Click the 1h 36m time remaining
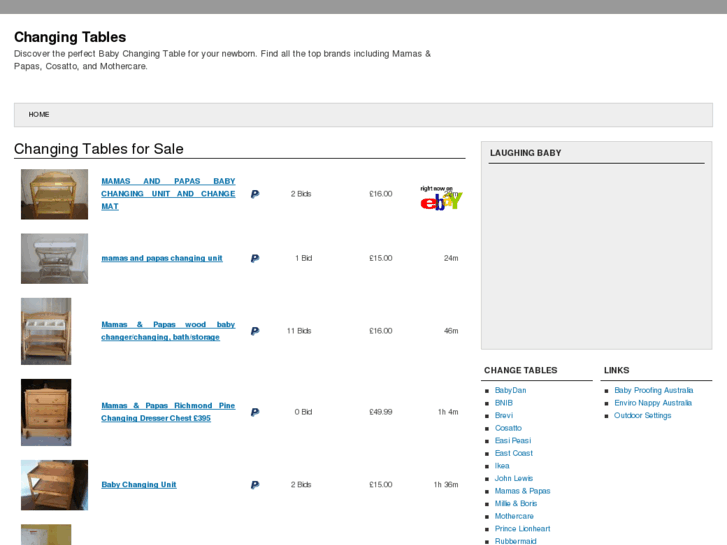 tap(446, 485)
